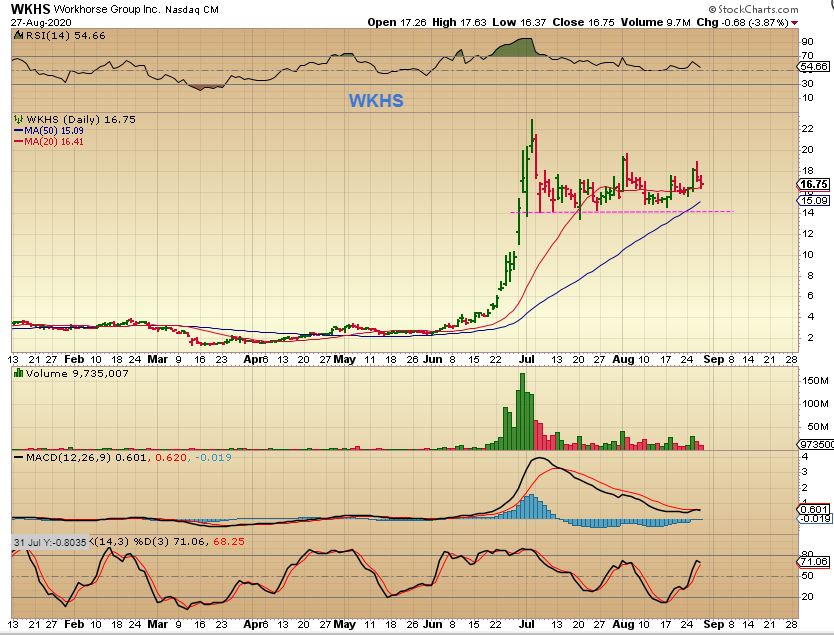Click the company name Workhorse Group Inc.
Viewport: 834px width, 635px height.
tap(106, 10)
